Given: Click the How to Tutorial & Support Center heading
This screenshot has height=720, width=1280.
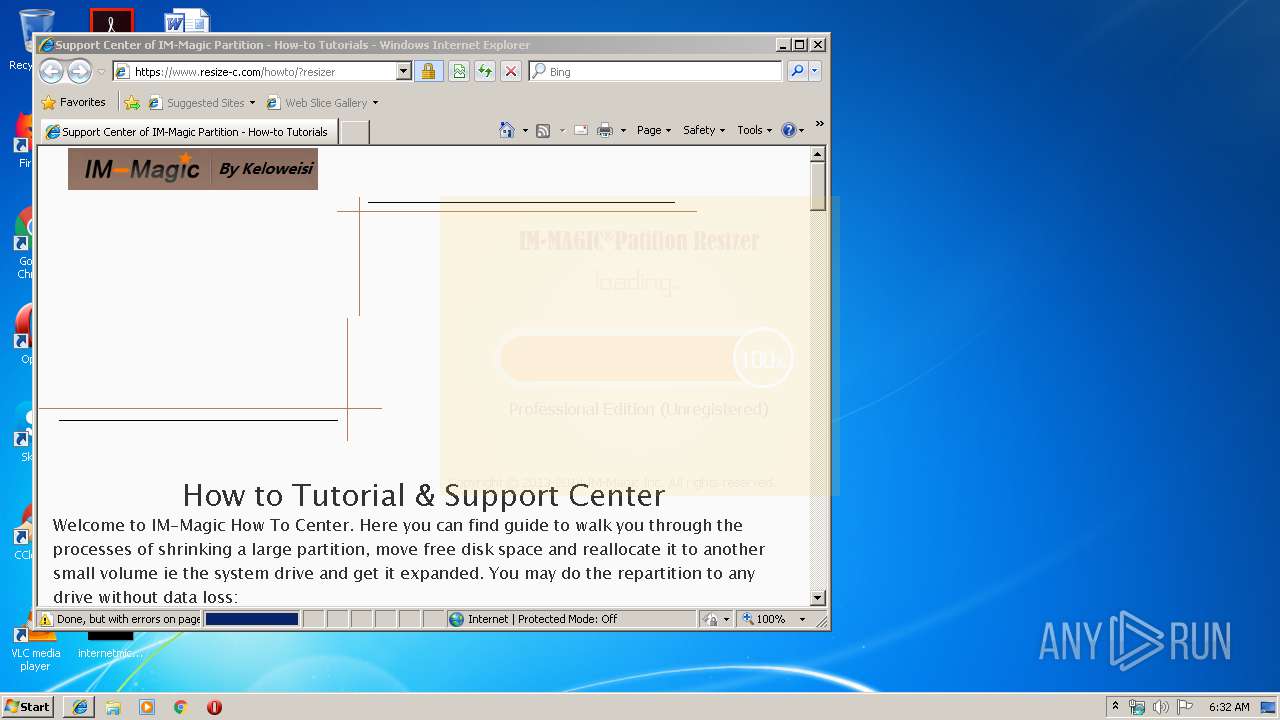Looking at the screenshot, I should tap(424, 495).
